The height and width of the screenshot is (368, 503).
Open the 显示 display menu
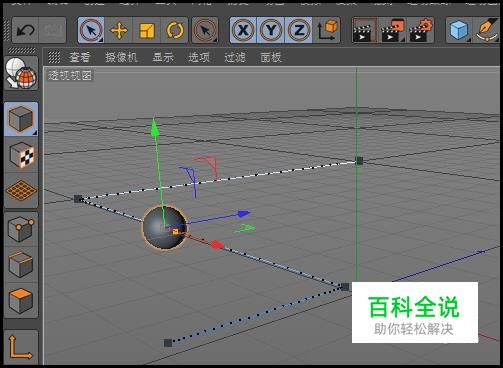163,57
